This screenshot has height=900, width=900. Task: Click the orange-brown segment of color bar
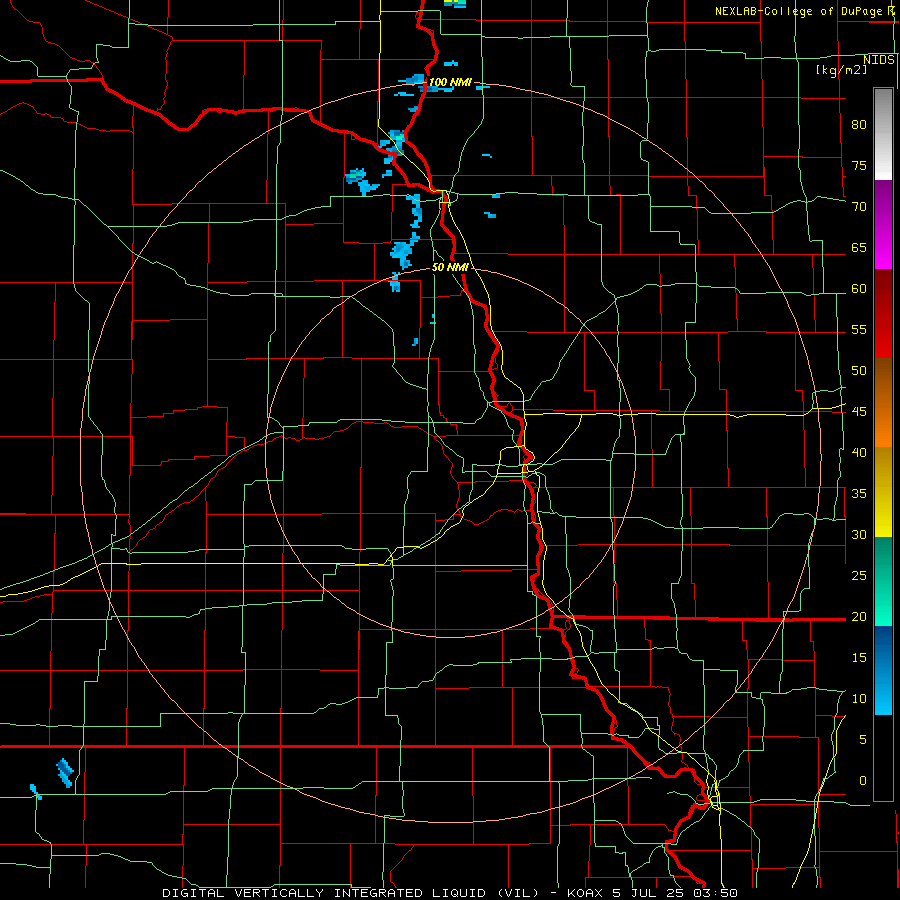pyautogui.click(x=883, y=402)
